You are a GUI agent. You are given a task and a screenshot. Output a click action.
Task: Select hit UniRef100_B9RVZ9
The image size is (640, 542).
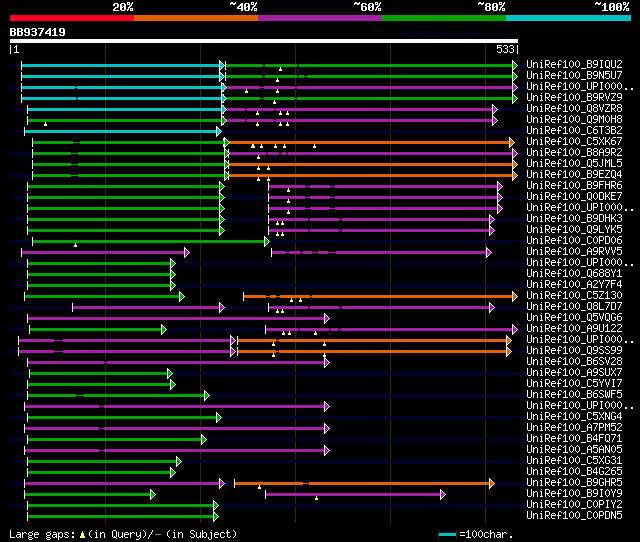[574, 98]
